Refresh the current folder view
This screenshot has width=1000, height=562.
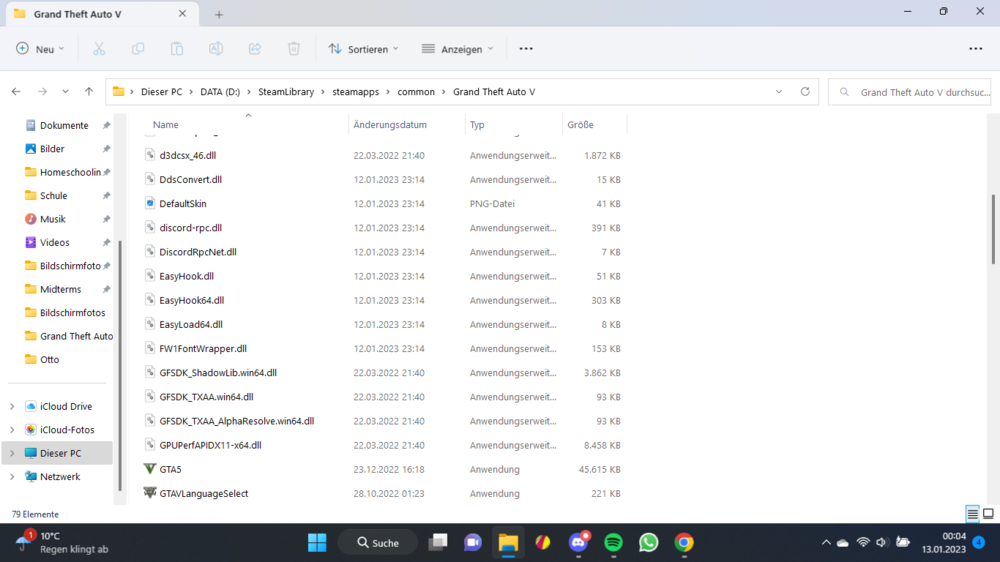pos(805,92)
